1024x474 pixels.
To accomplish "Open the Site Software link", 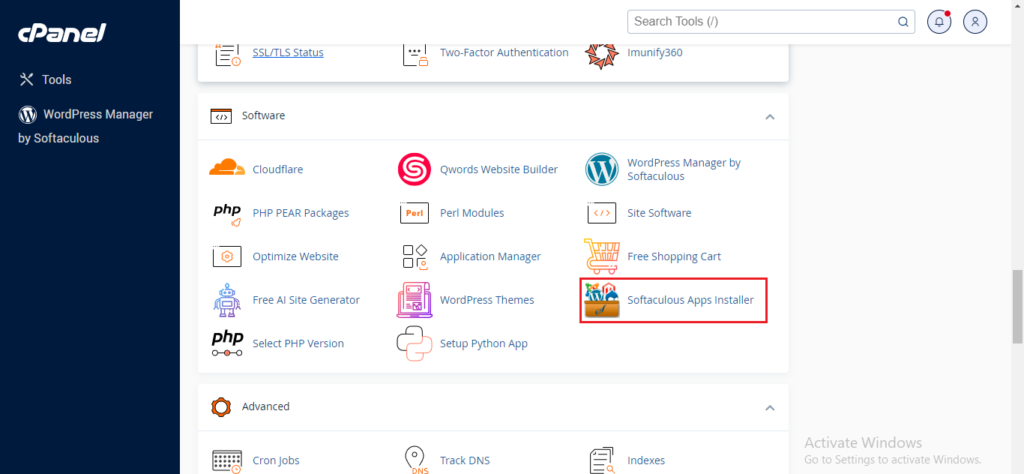I will coord(659,213).
